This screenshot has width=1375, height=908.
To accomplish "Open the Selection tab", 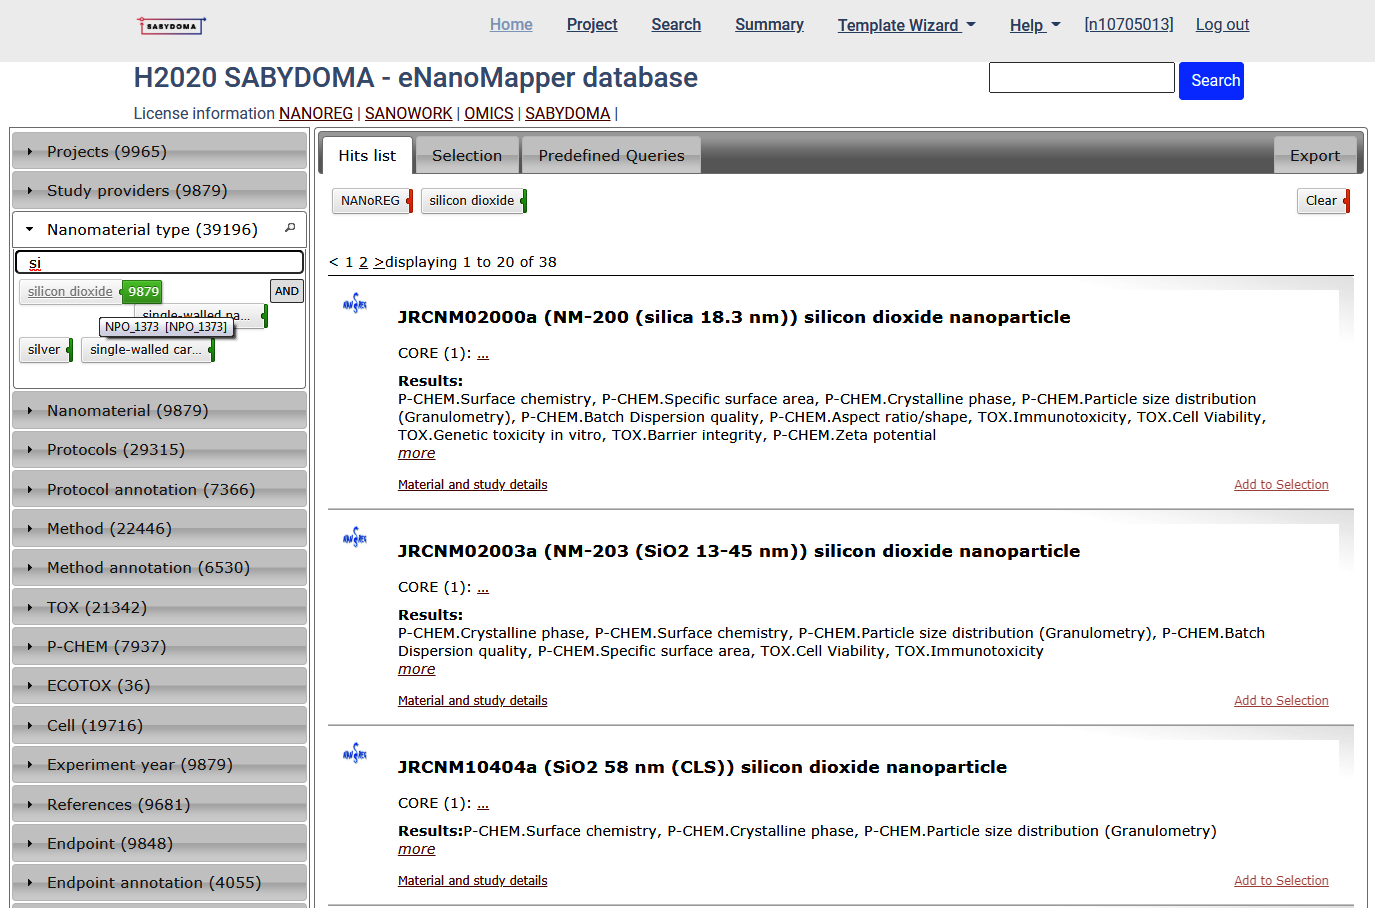I will [466, 156].
